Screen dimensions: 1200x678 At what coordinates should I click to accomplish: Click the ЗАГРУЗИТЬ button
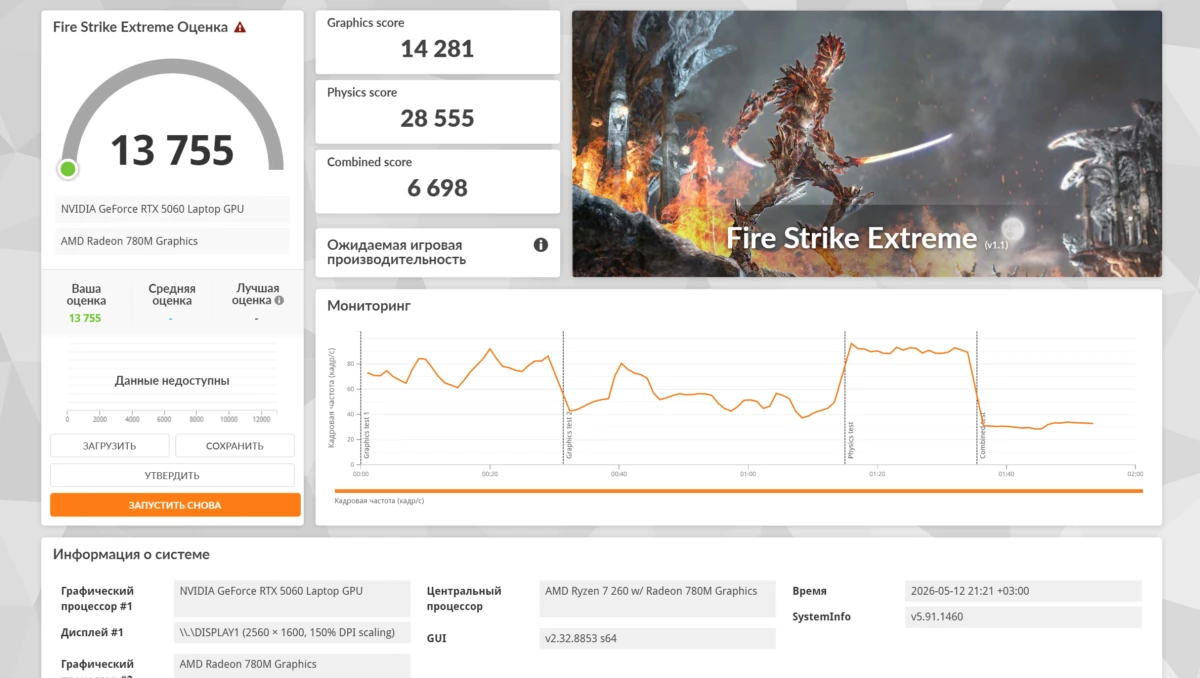109,446
